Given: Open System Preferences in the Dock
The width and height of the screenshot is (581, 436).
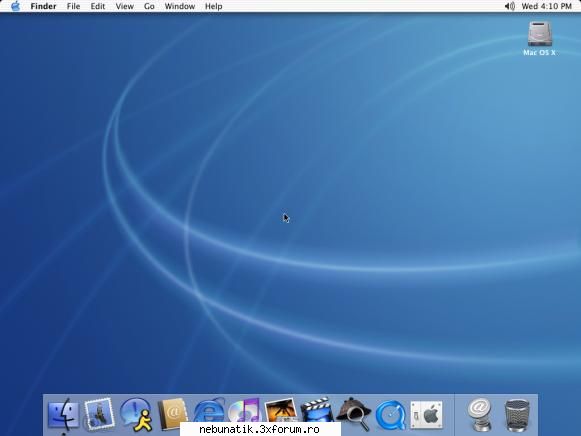Looking at the screenshot, I should point(426,415).
